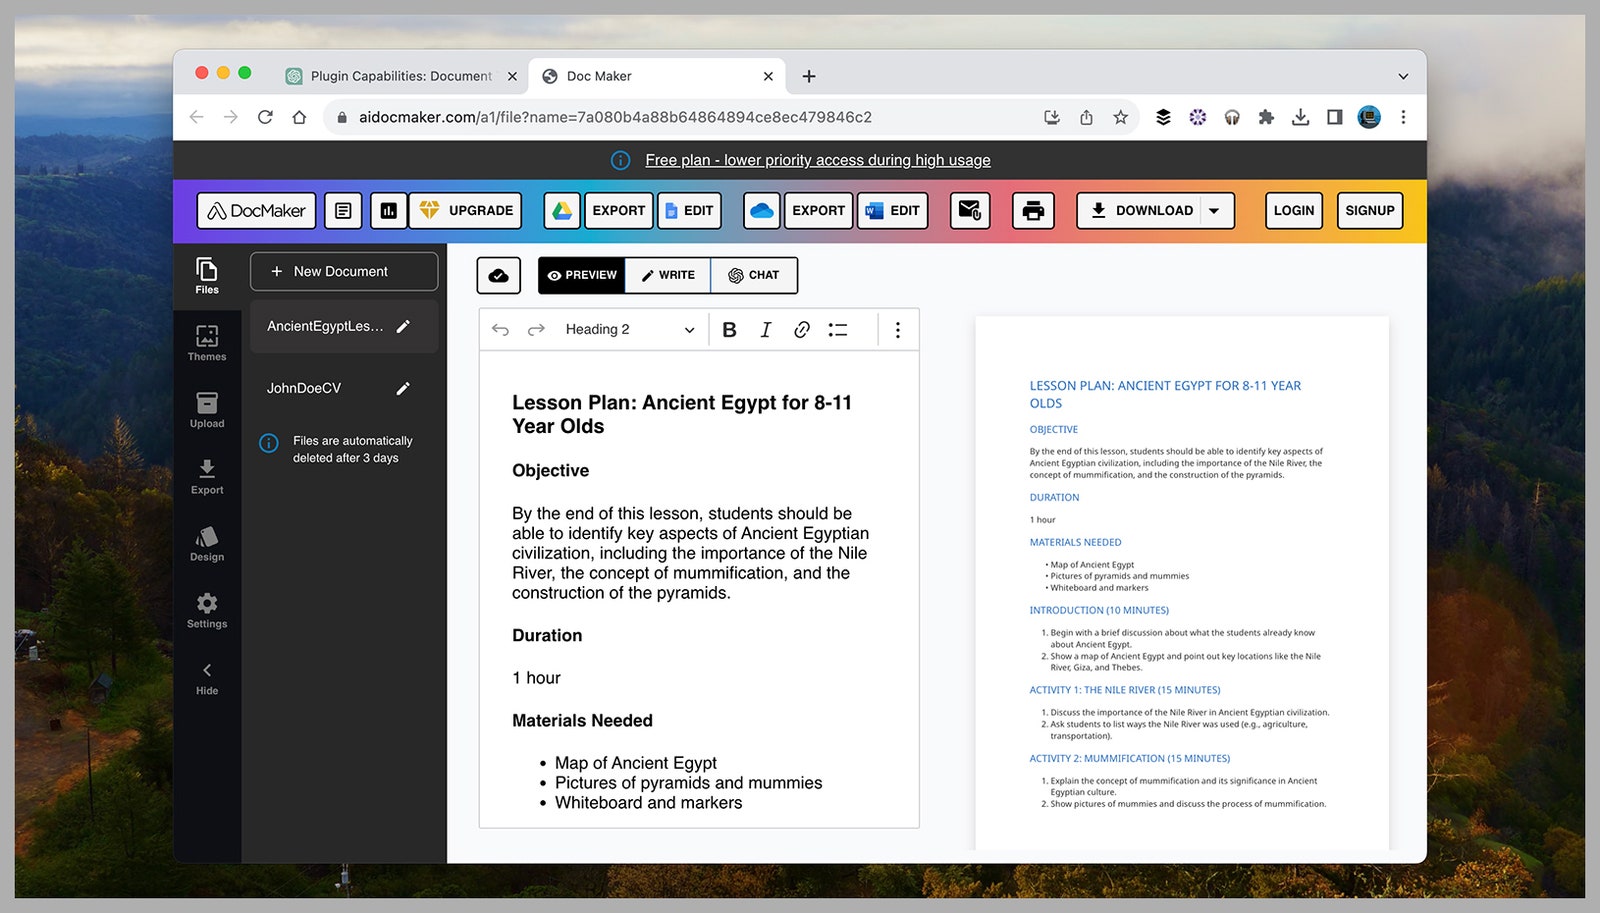The image size is (1600, 913).
Task: Switch to PREVIEW mode
Action: coord(582,275)
